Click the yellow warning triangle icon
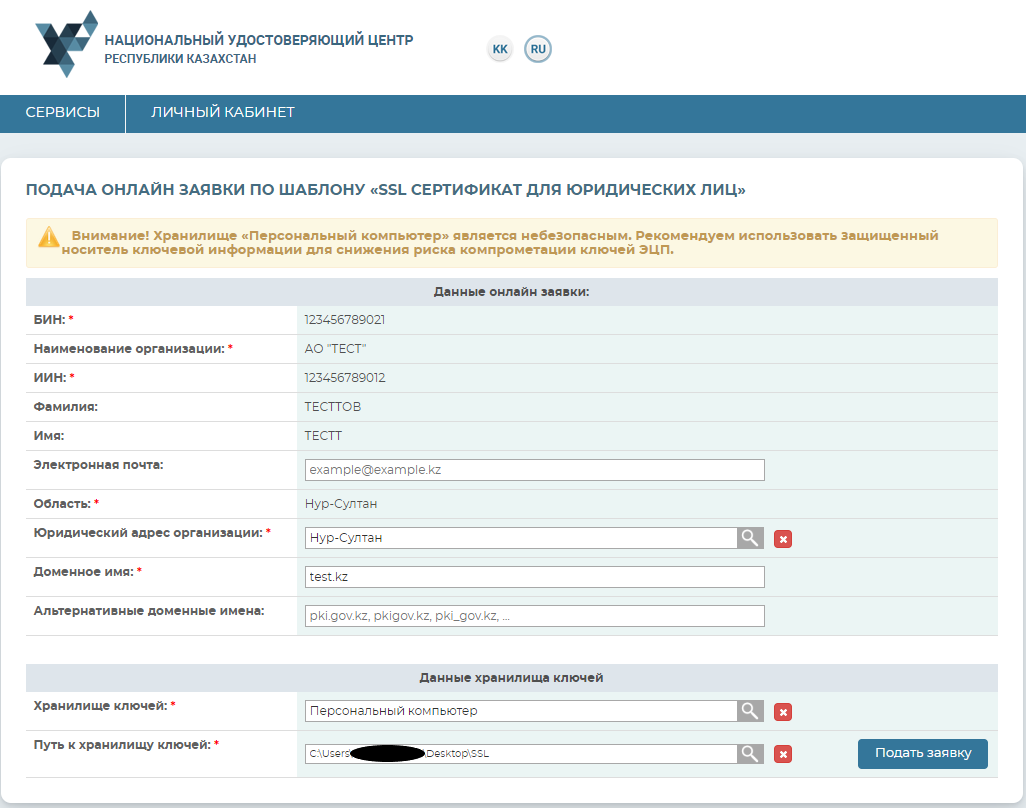The height and width of the screenshot is (808, 1026). click(x=49, y=237)
